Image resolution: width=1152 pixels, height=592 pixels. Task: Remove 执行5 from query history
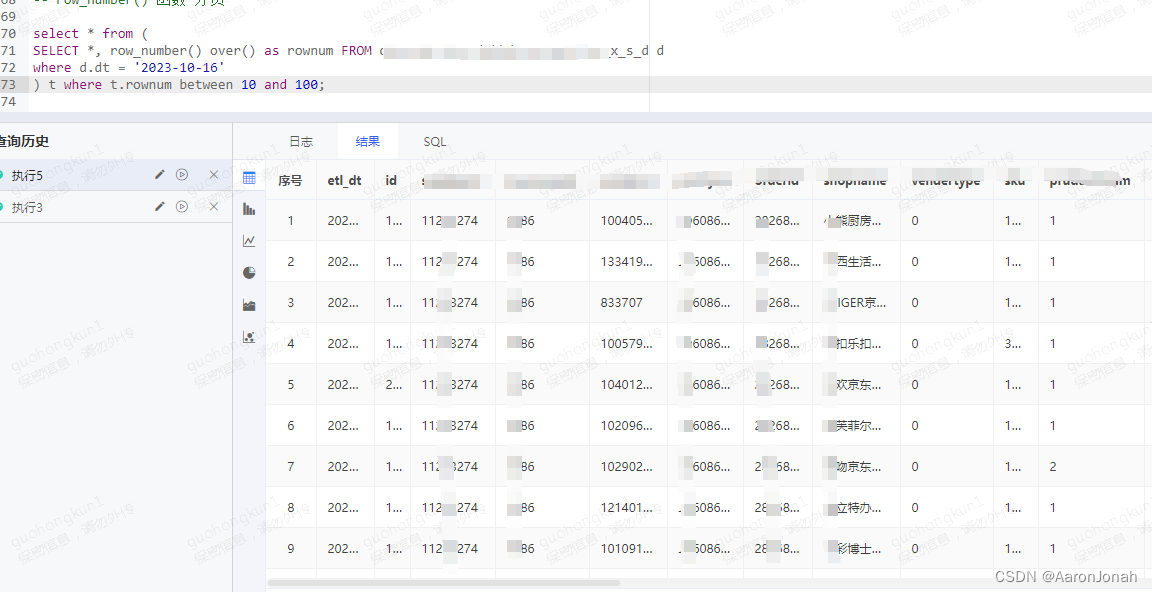213,174
